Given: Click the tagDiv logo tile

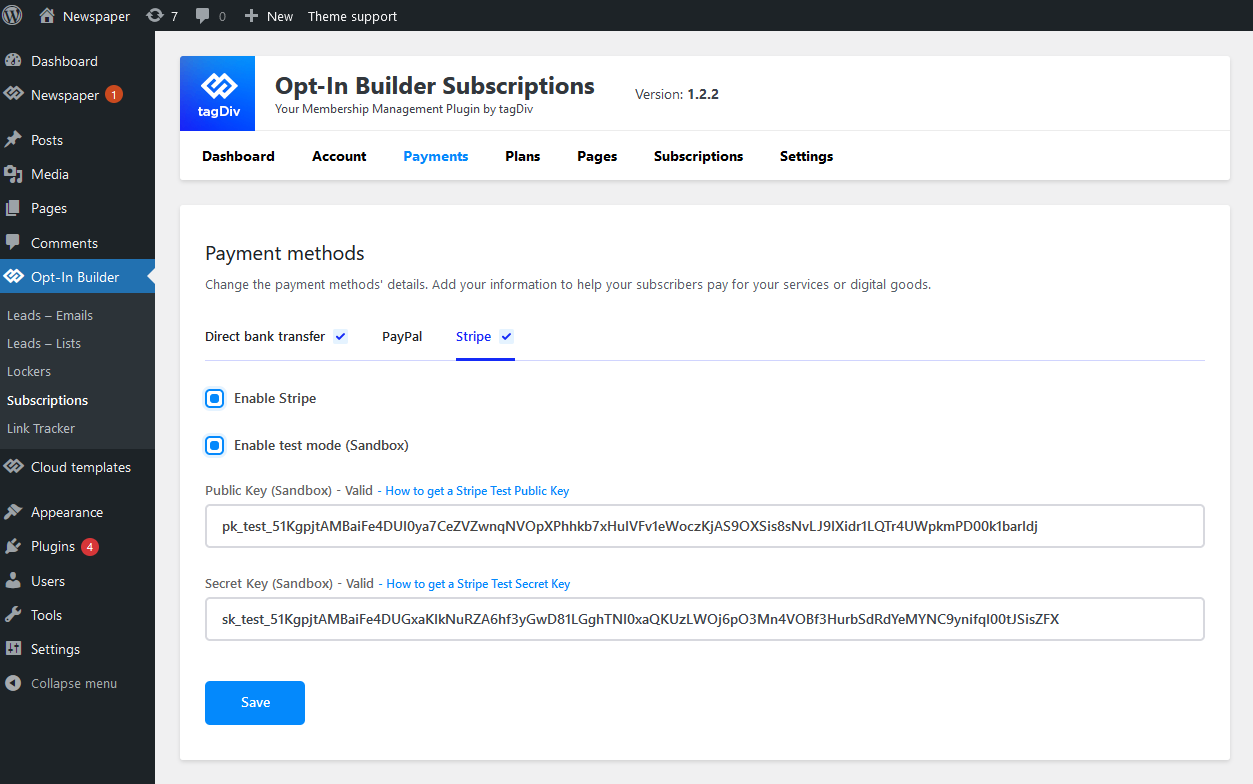Looking at the screenshot, I should [218, 93].
